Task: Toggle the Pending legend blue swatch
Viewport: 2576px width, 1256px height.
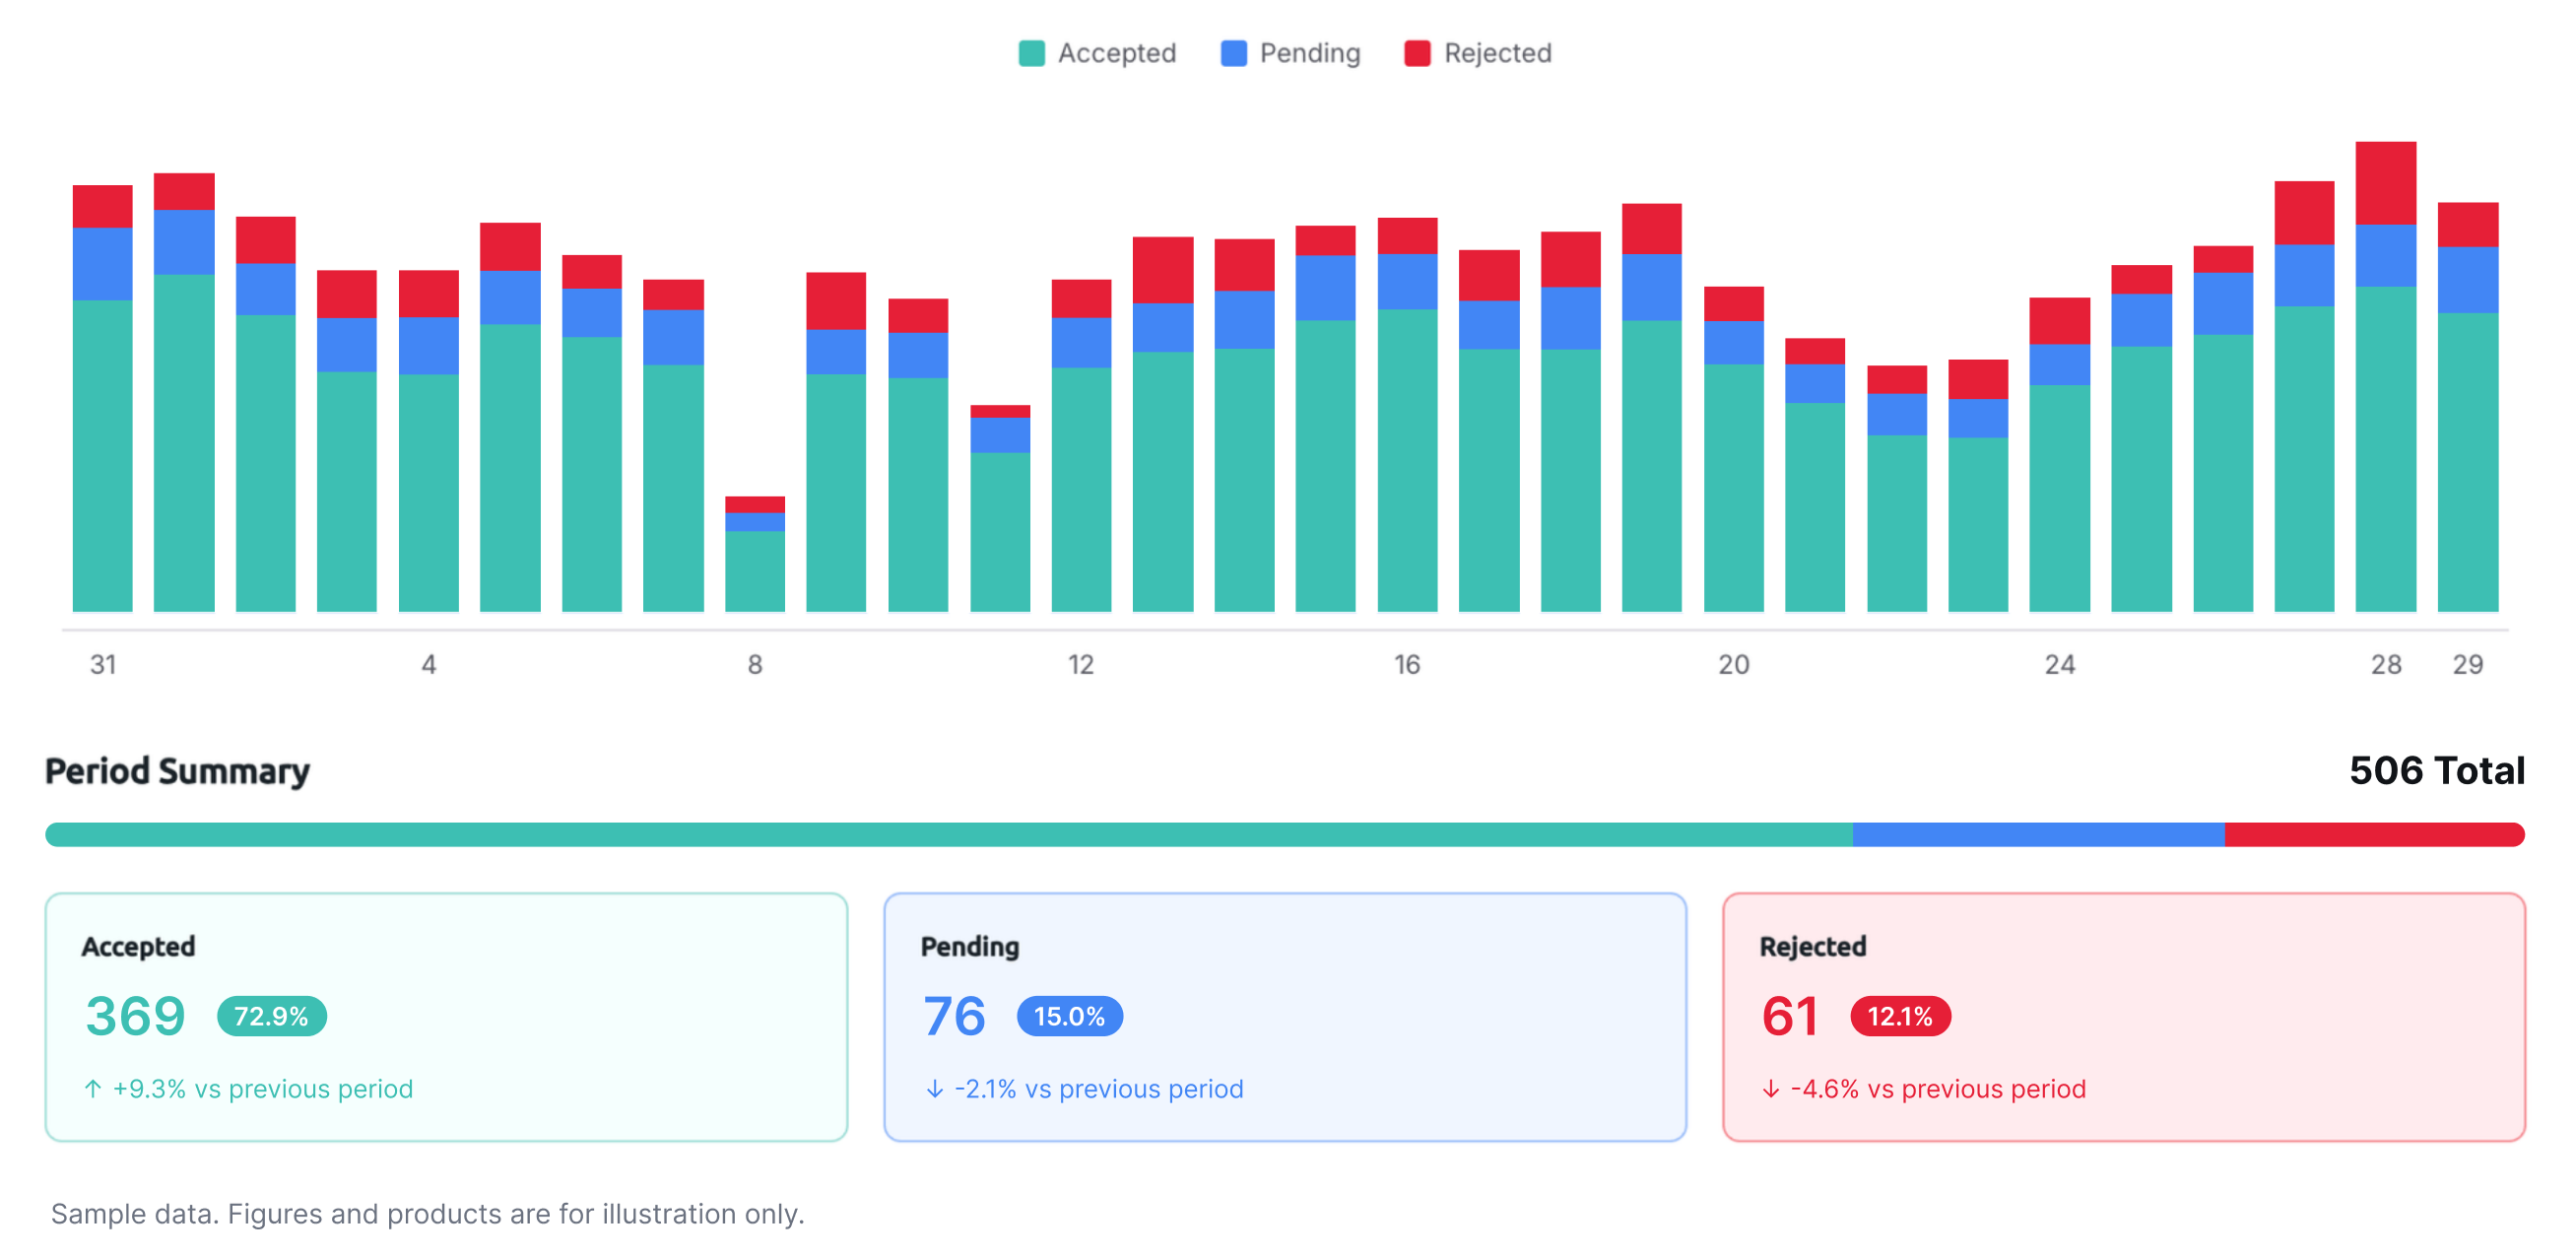Action: coord(1233,53)
